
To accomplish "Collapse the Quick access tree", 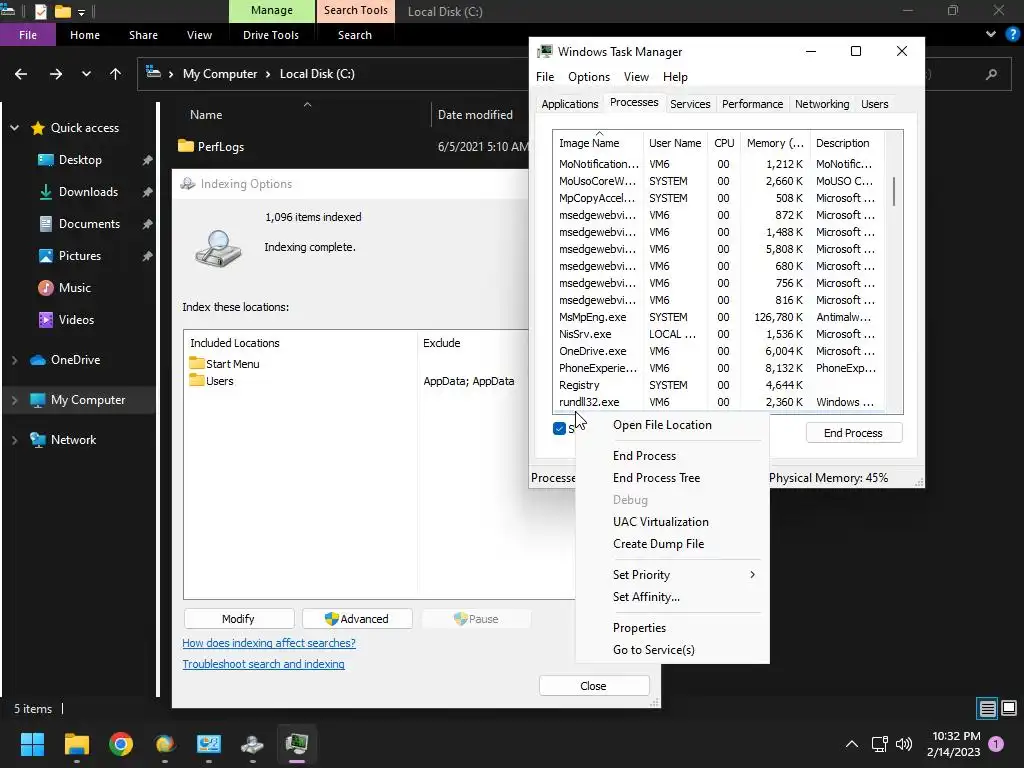I will [x=14, y=128].
